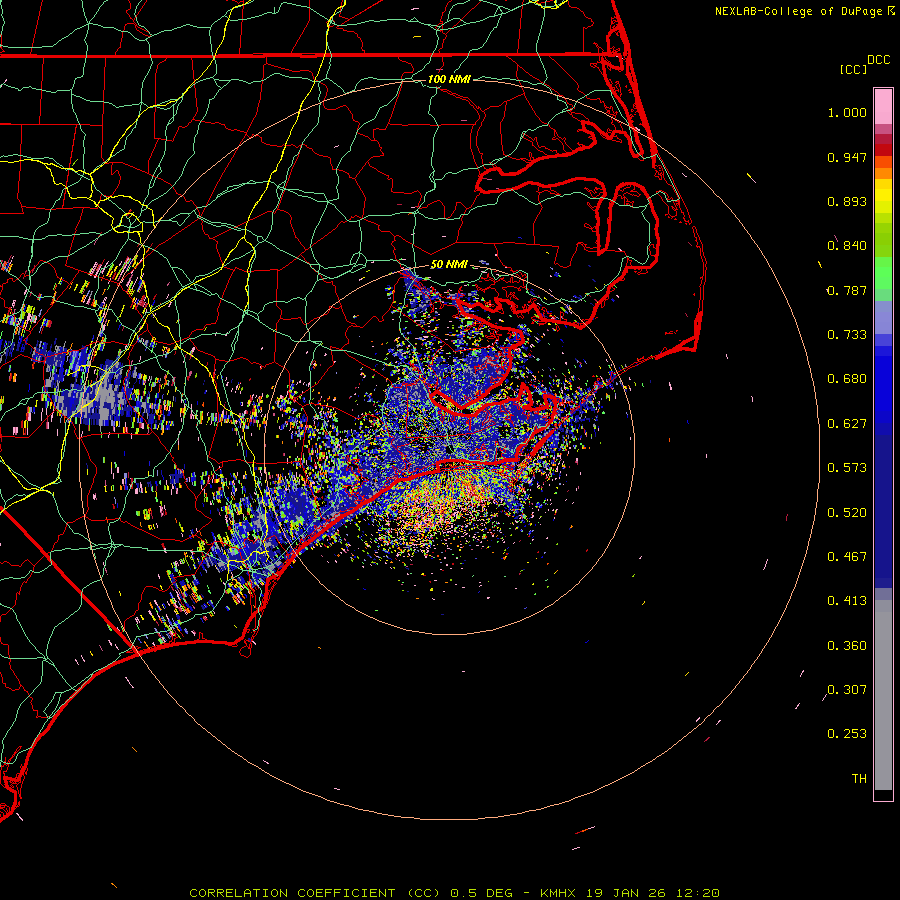Click the 0.840 legend value
This screenshot has height=900, width=900.
point(847,246)
